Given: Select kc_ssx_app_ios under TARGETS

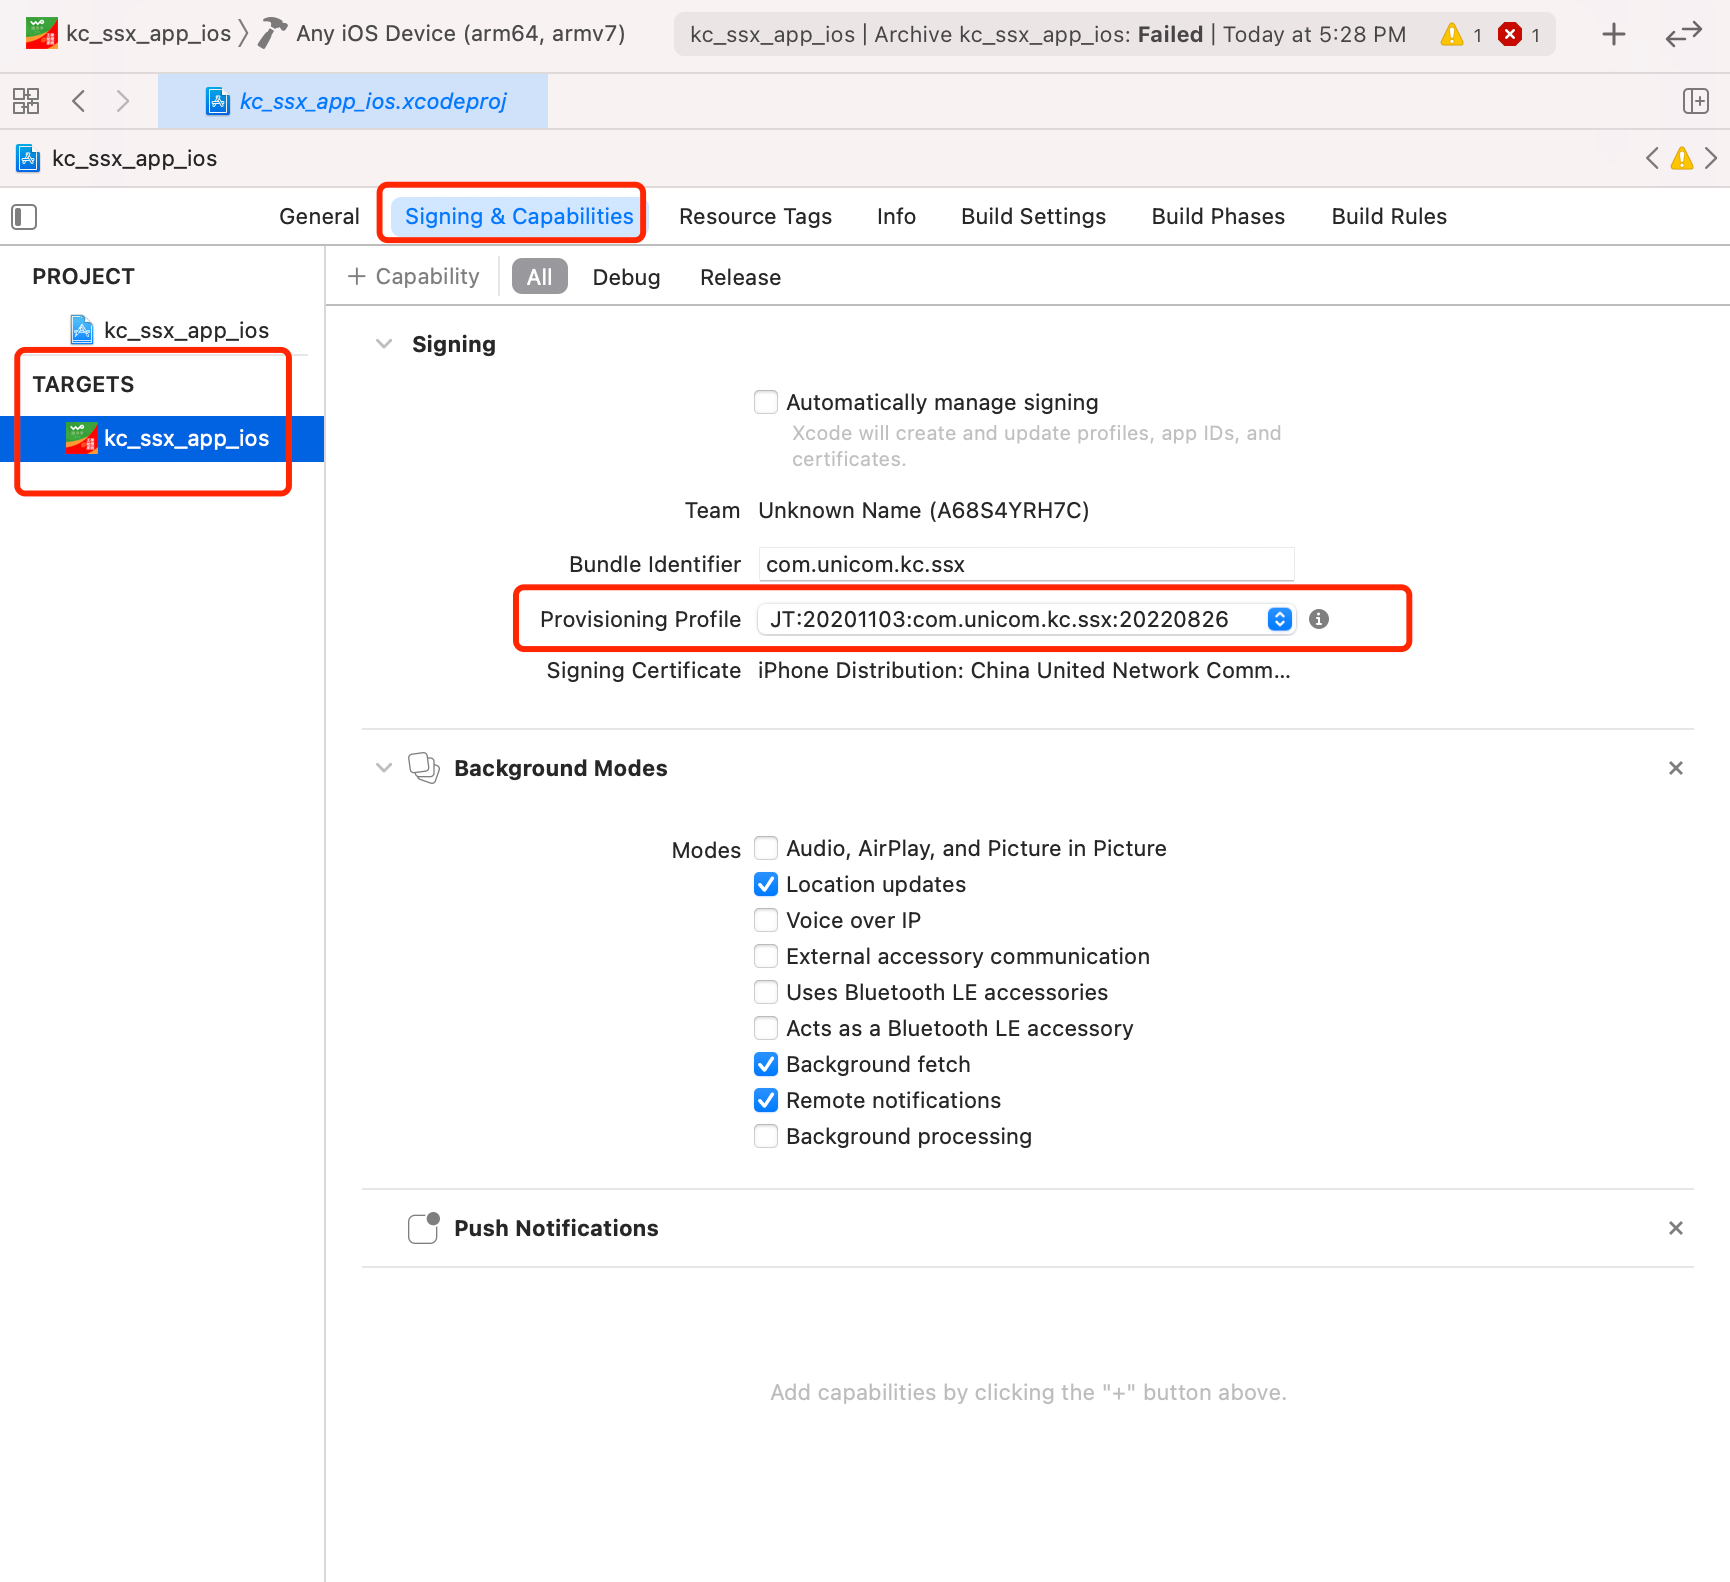Looking at the screenshot, I should click(x=162, y=439).
